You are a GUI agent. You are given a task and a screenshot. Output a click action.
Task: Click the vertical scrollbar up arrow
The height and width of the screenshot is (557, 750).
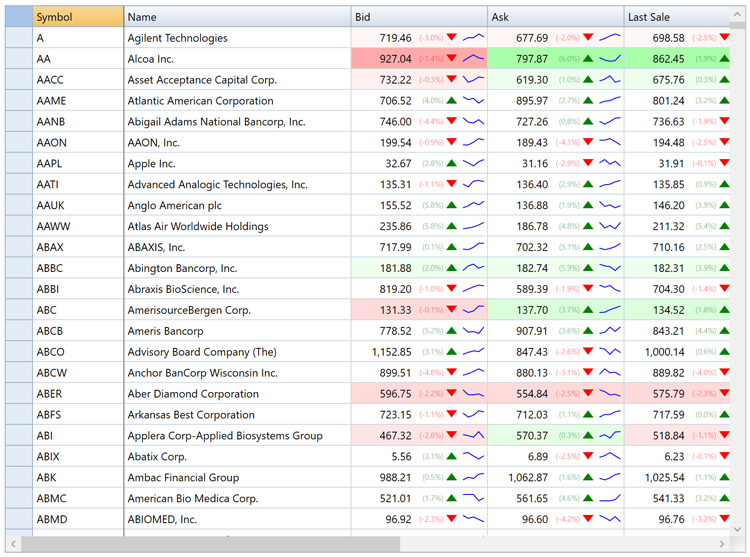(737, 15)
